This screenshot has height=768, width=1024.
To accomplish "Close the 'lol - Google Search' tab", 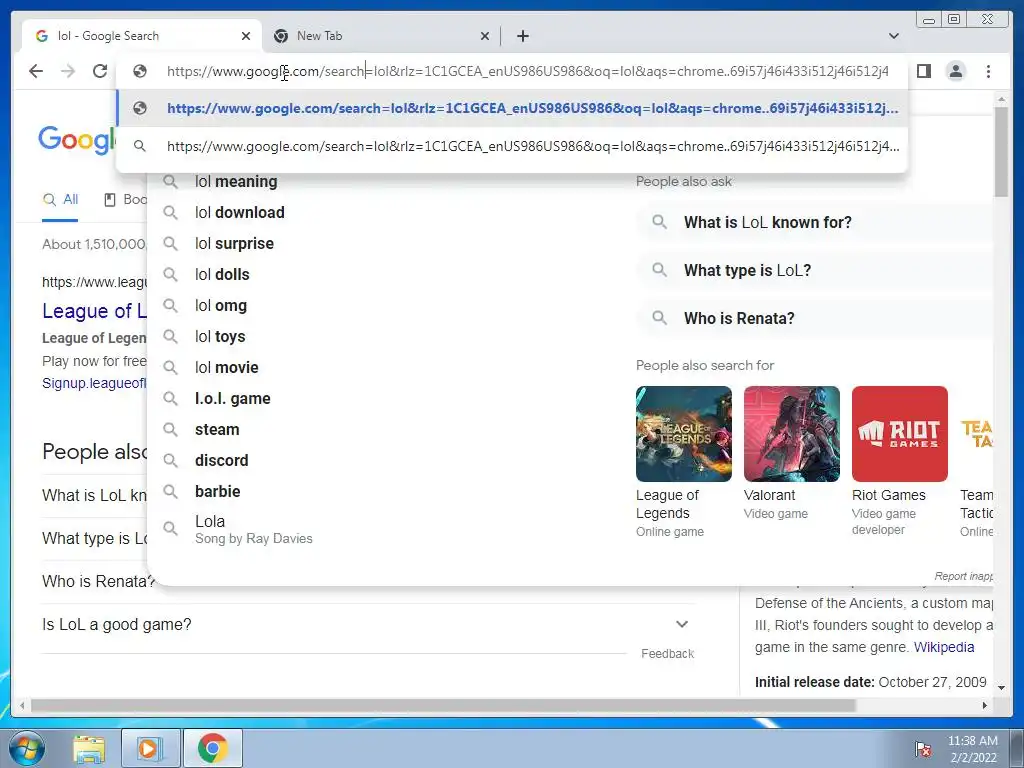I will (246, 36).
